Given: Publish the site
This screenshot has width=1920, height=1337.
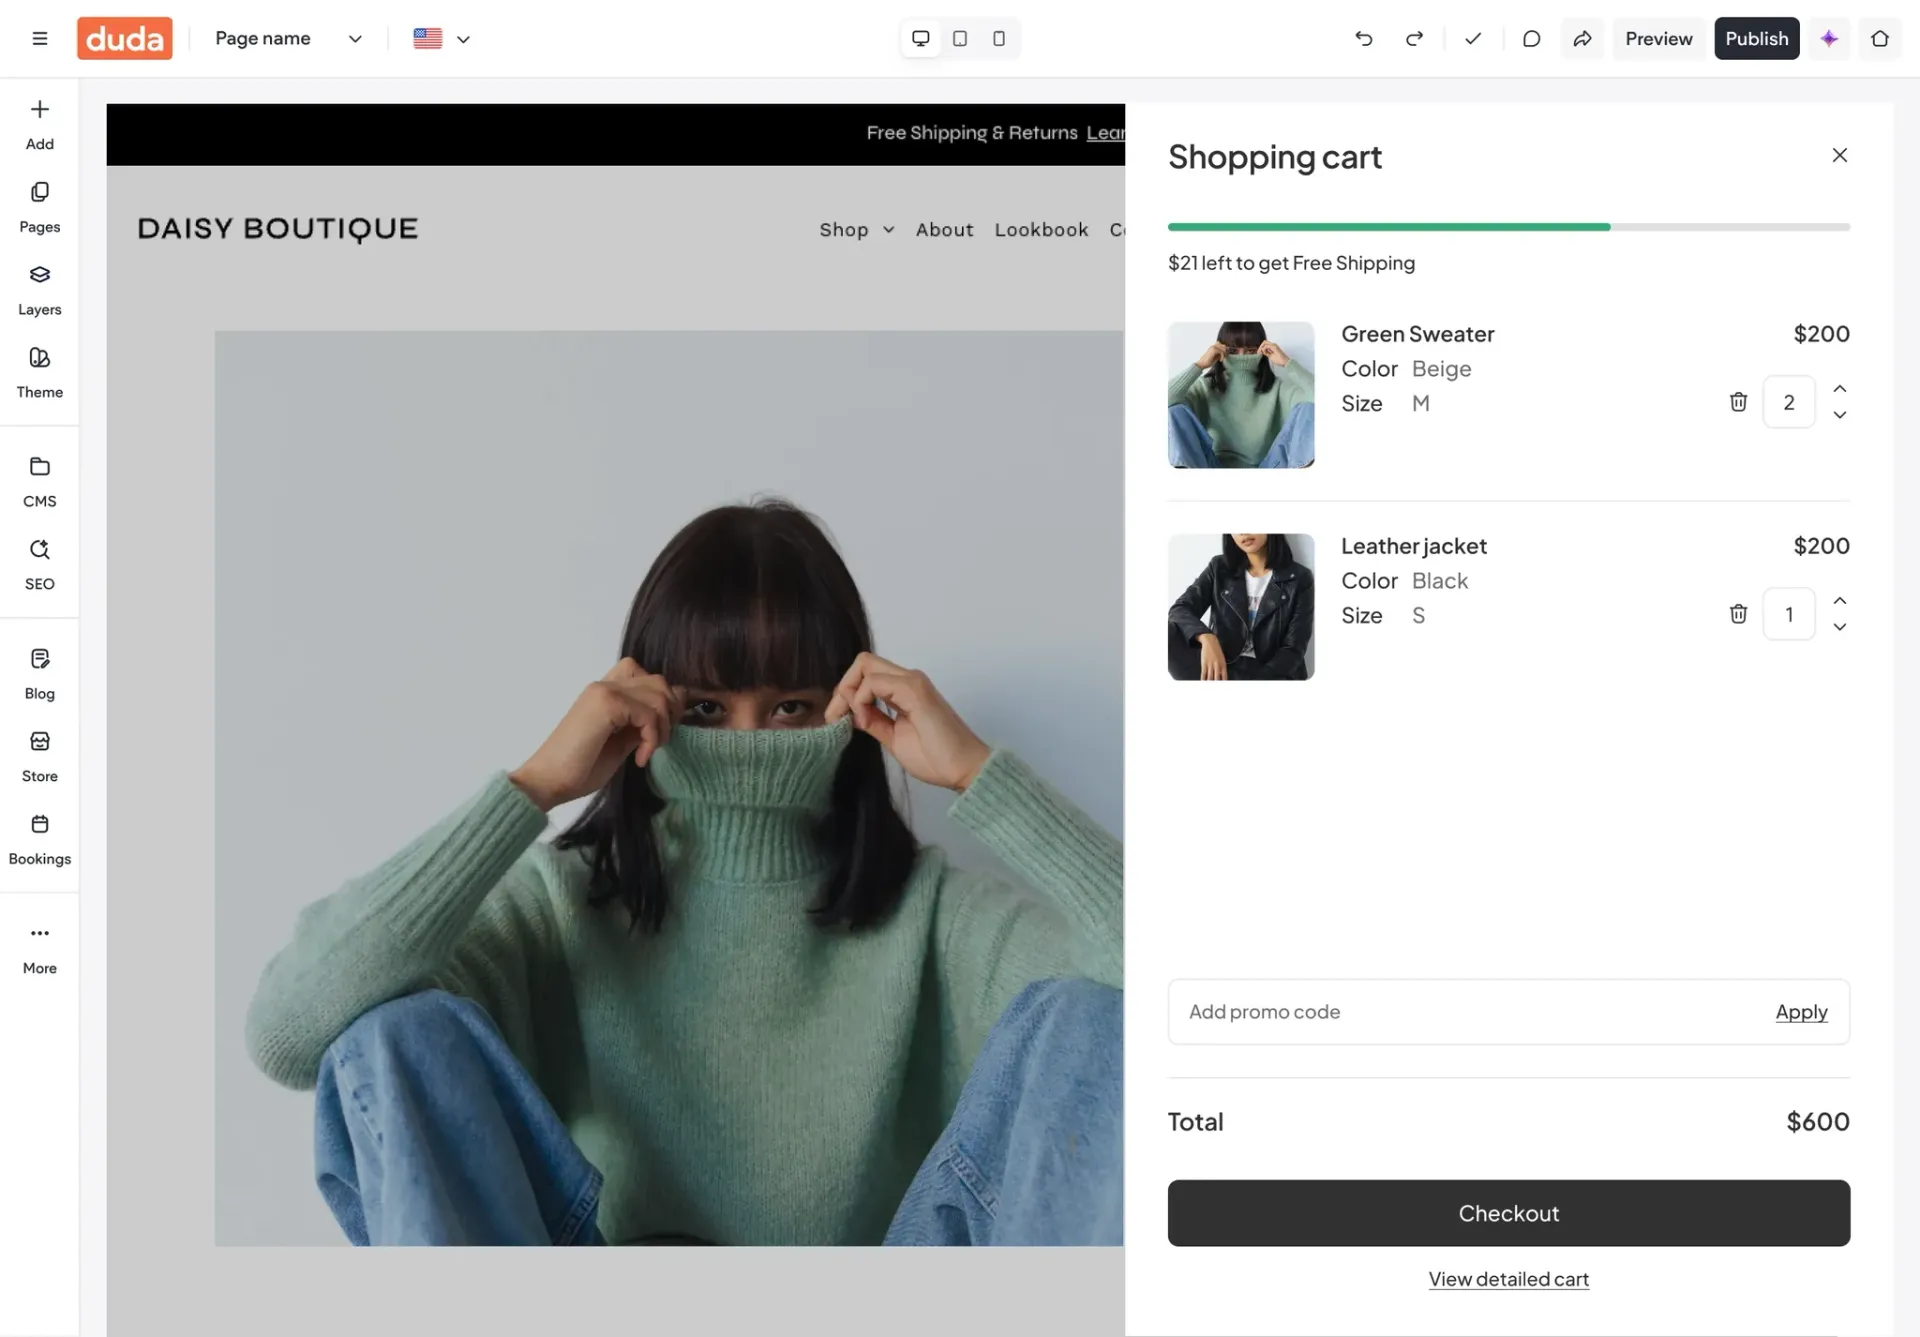Looking at the screenshot, I should point(1757,38).
